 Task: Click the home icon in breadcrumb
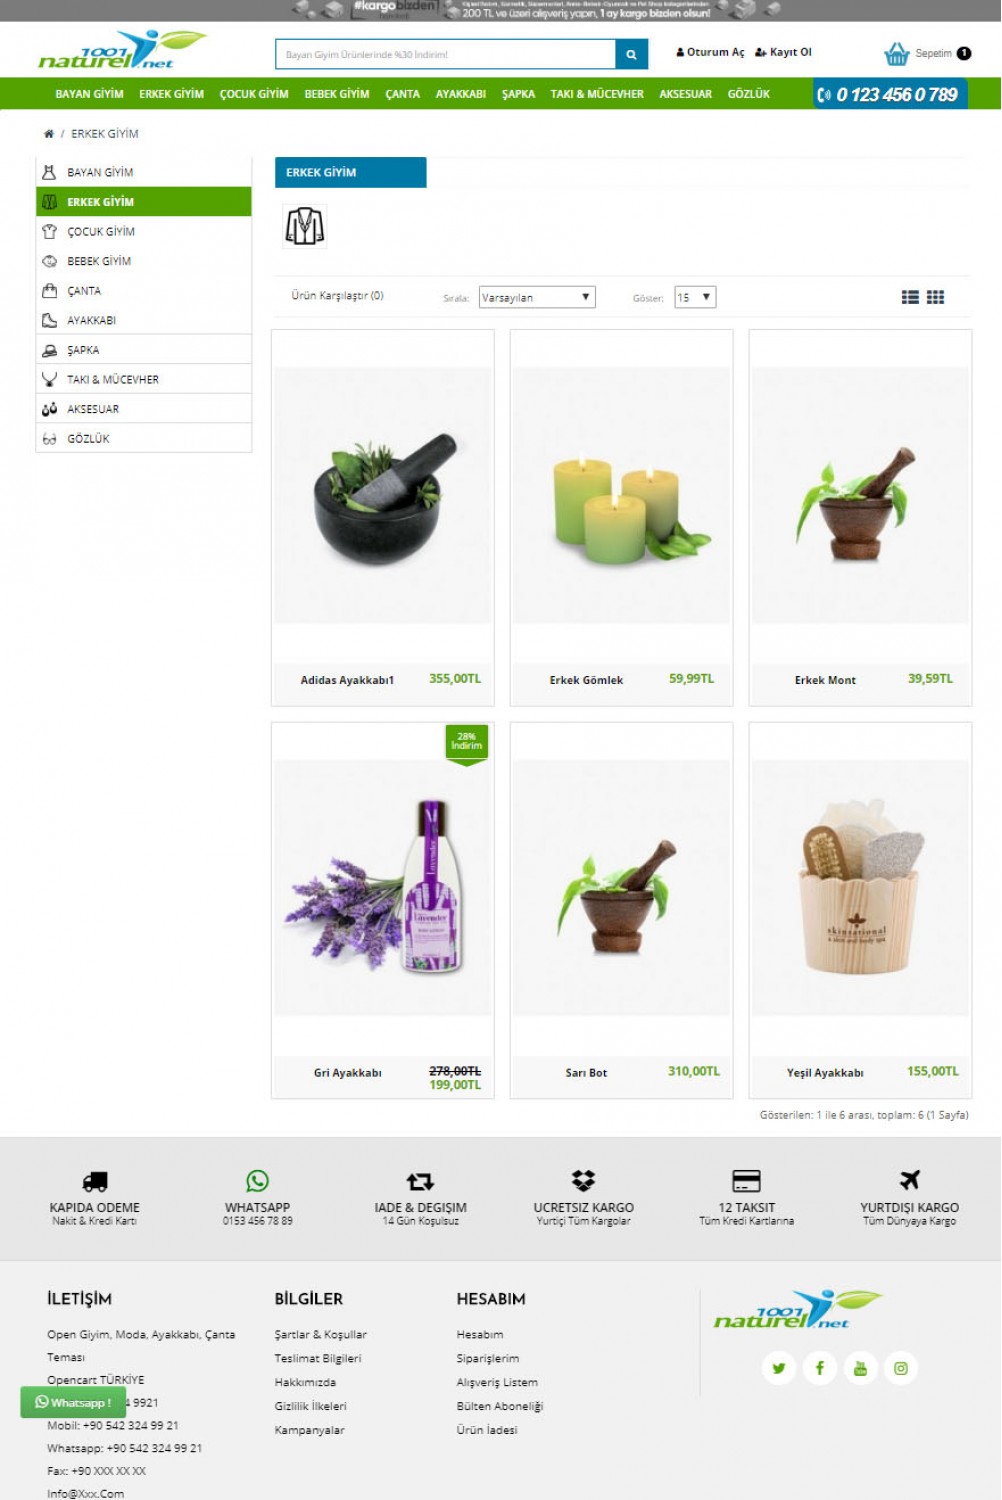point(48,133)
